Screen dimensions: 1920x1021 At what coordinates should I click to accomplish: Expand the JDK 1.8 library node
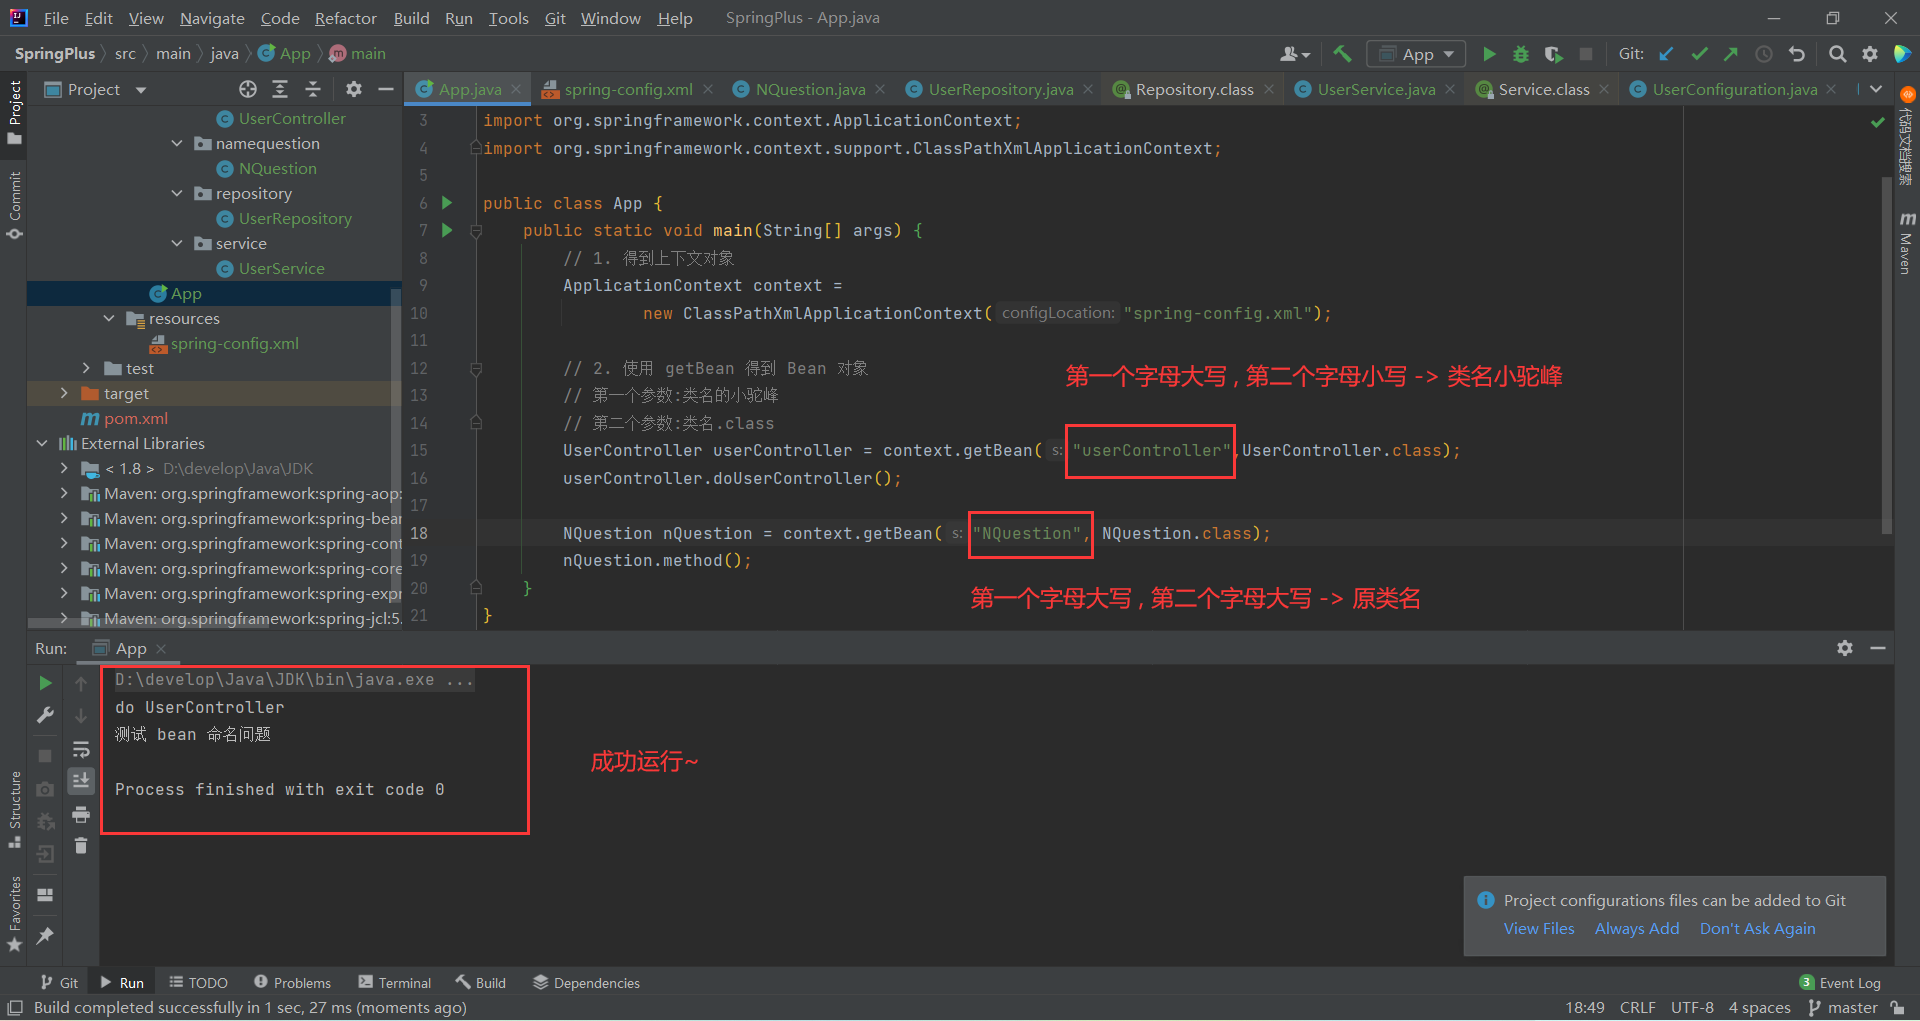click(64, 468)
